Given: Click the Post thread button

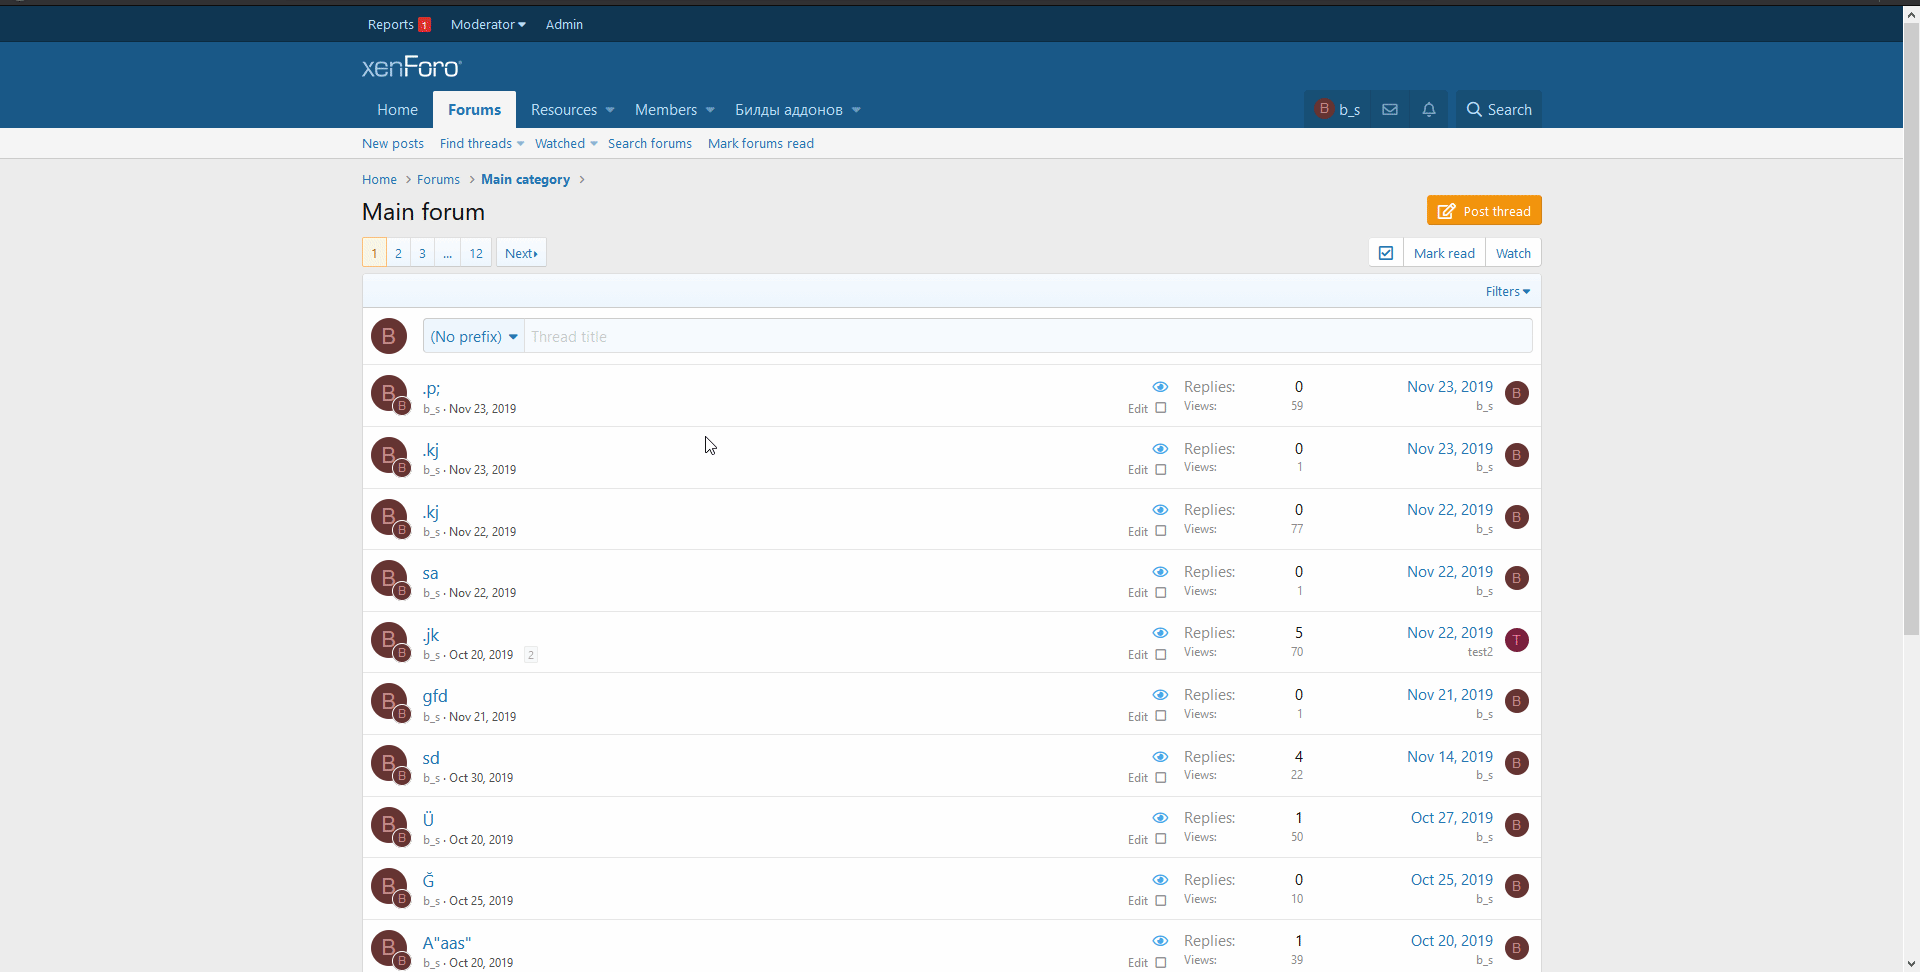Looking at the screenshot, I should pyautogui.click(x=1484, y=211).
